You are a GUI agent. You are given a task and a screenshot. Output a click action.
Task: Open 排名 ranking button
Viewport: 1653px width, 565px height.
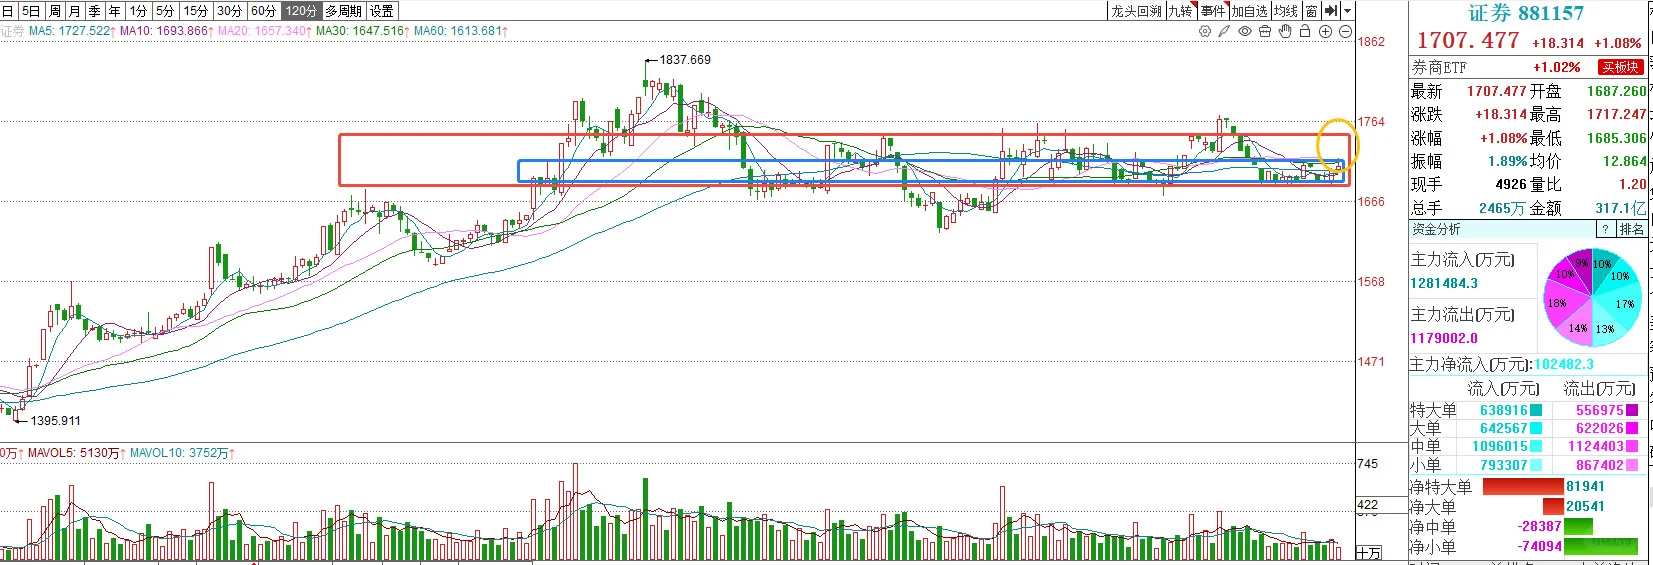click(1631, 229)
